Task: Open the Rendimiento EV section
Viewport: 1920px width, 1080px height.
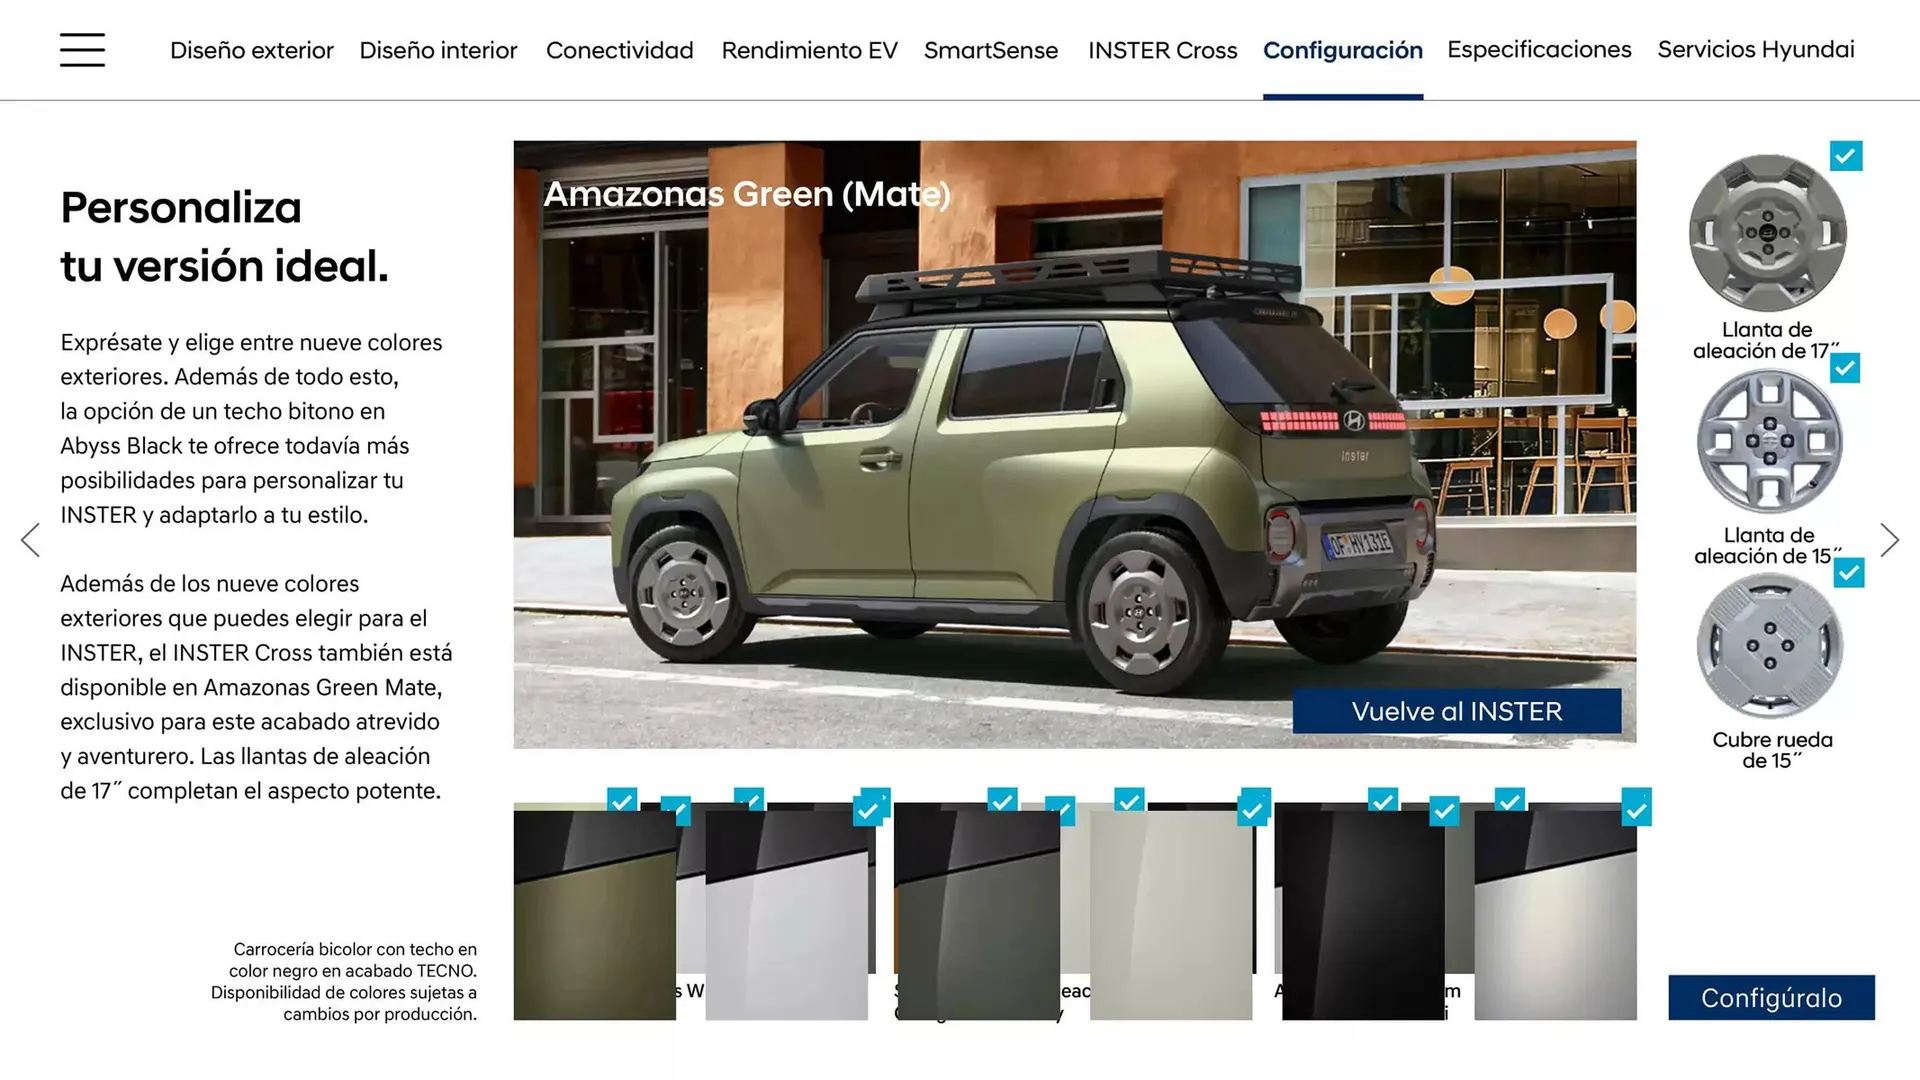Action: pyautogui.click(x=809, y=50)
